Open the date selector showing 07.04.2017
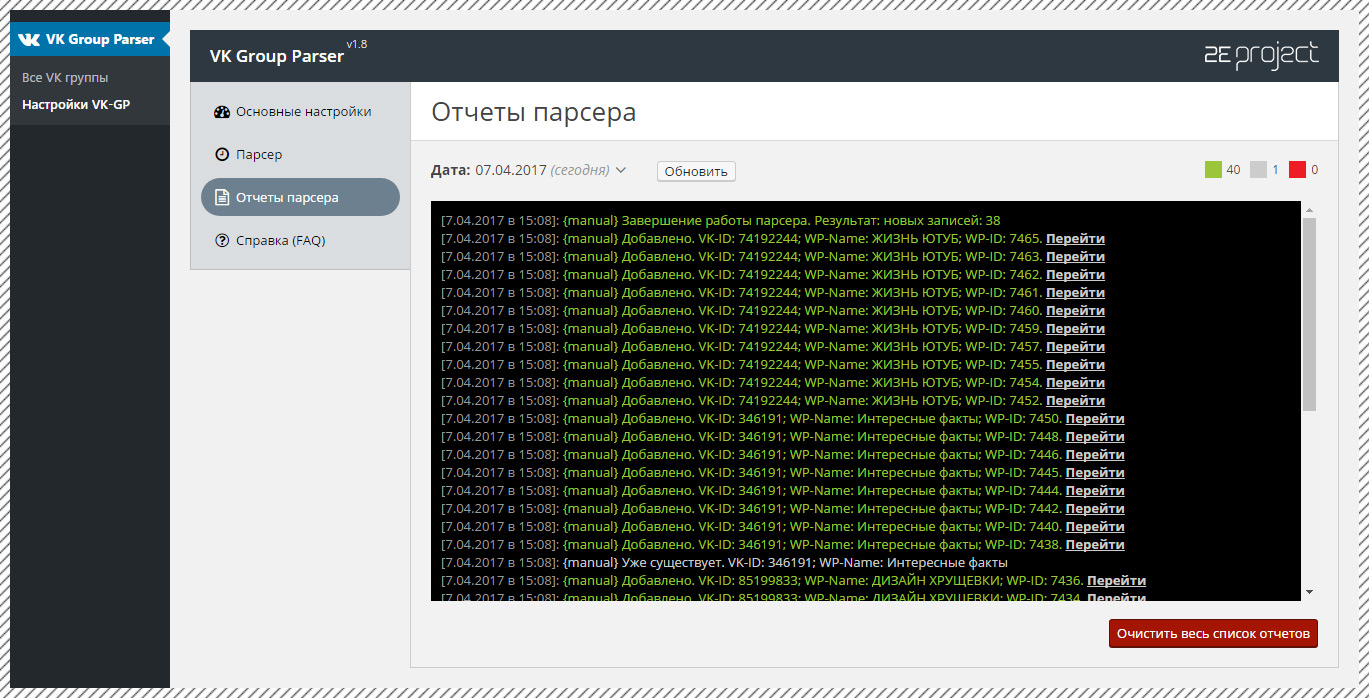Viewport: 1369px width, 698px height. point(510,171)
